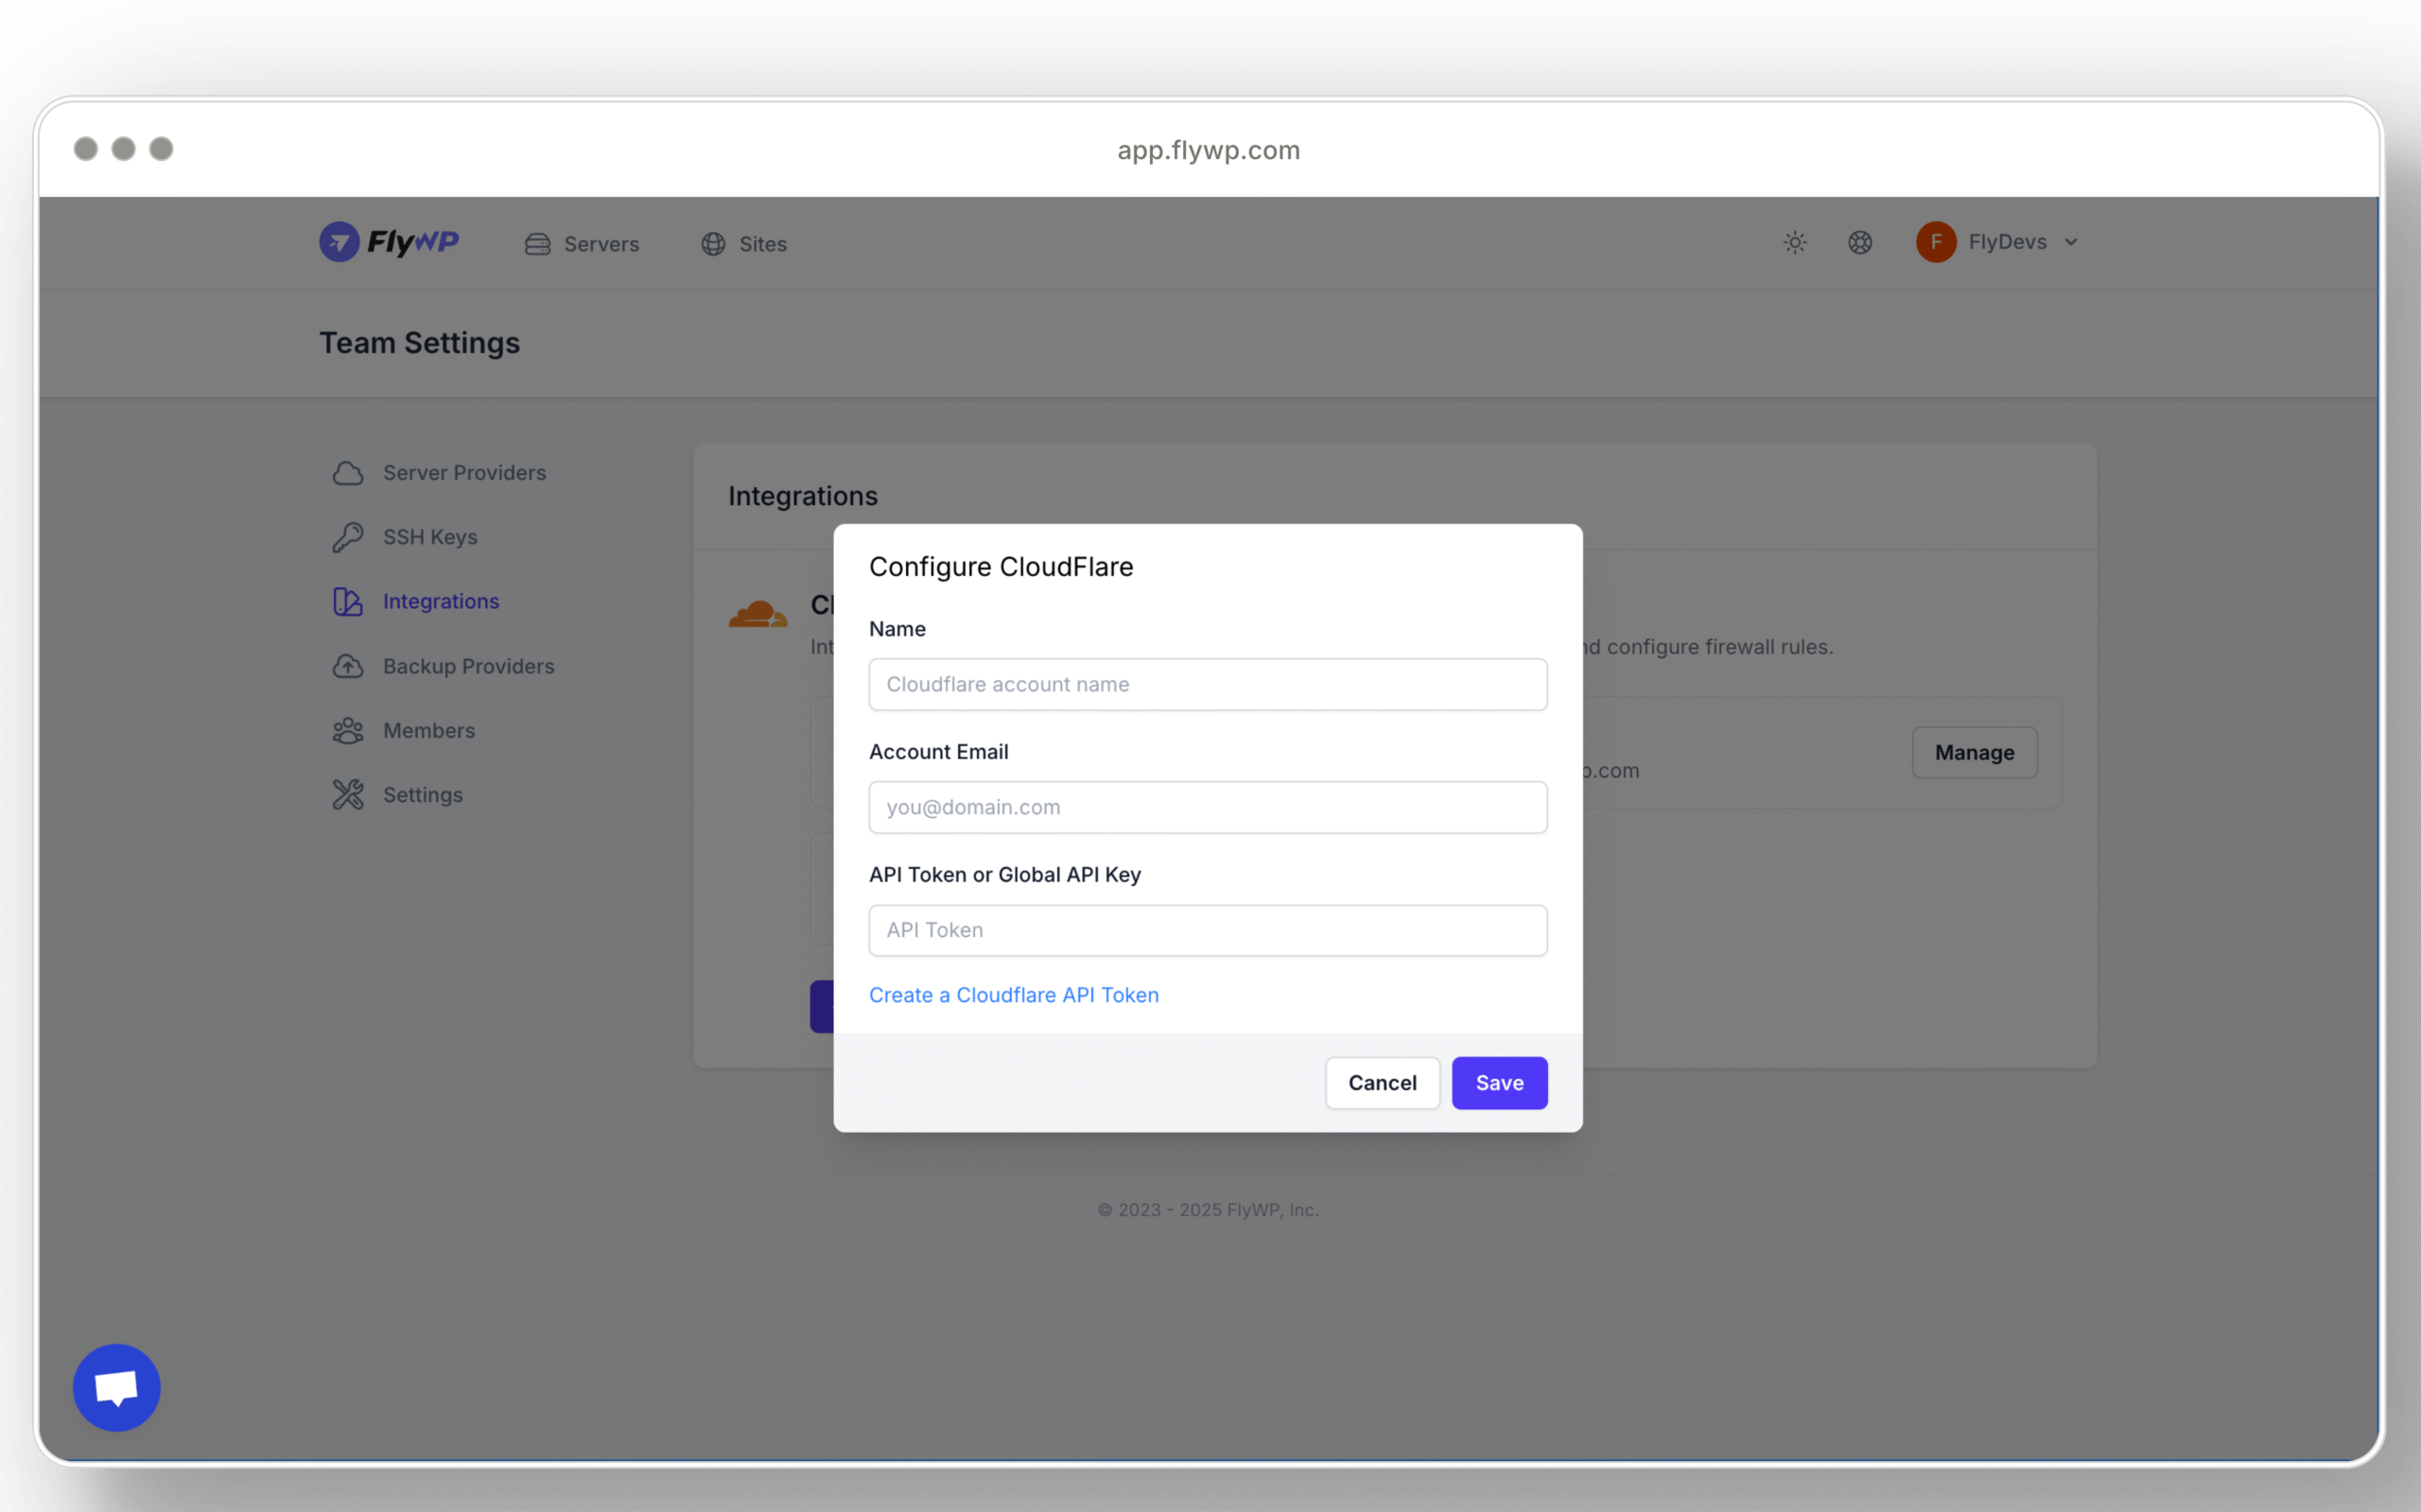Viewport: 2421px width, 1512px height.
Task: Open Sites in top navigation
Action: 744,244
